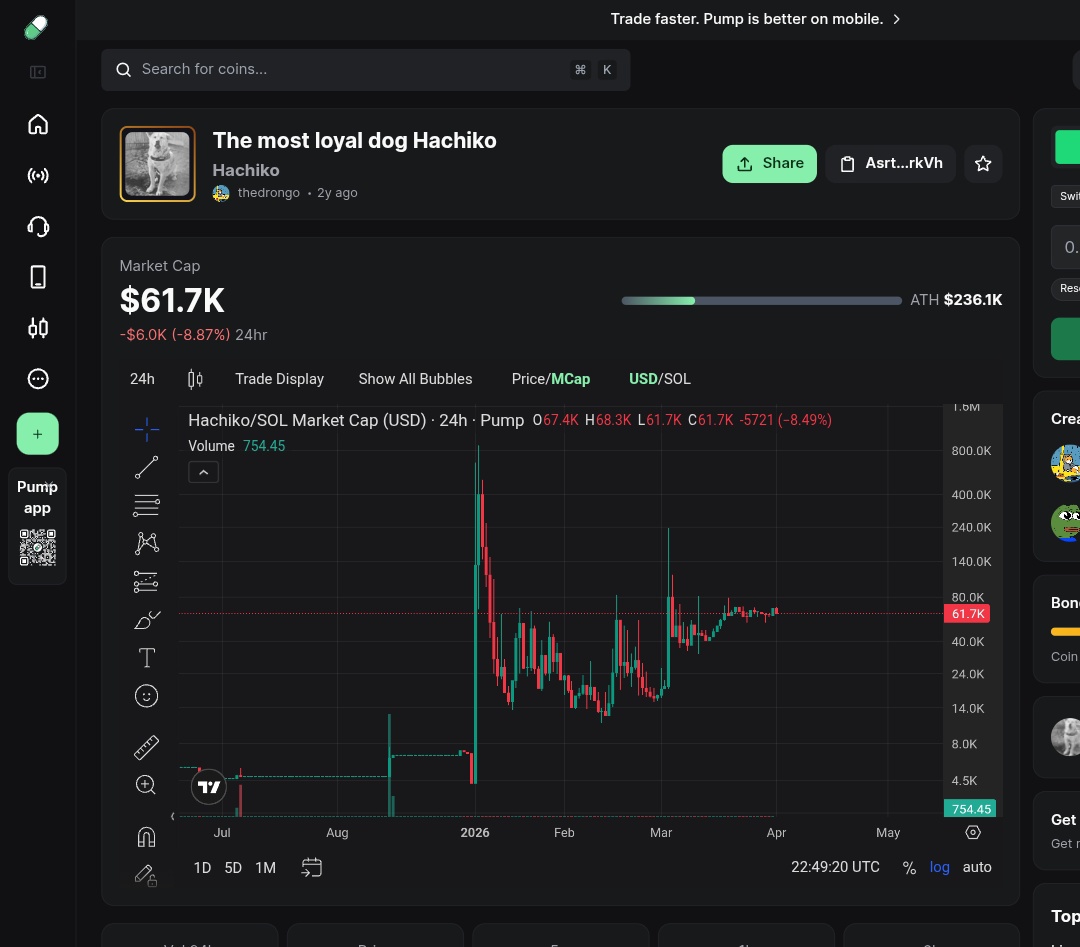Viewport: 1080px width, 947px height.
Task: Open the emoji icons tool
Action: (x=147, y=696)
